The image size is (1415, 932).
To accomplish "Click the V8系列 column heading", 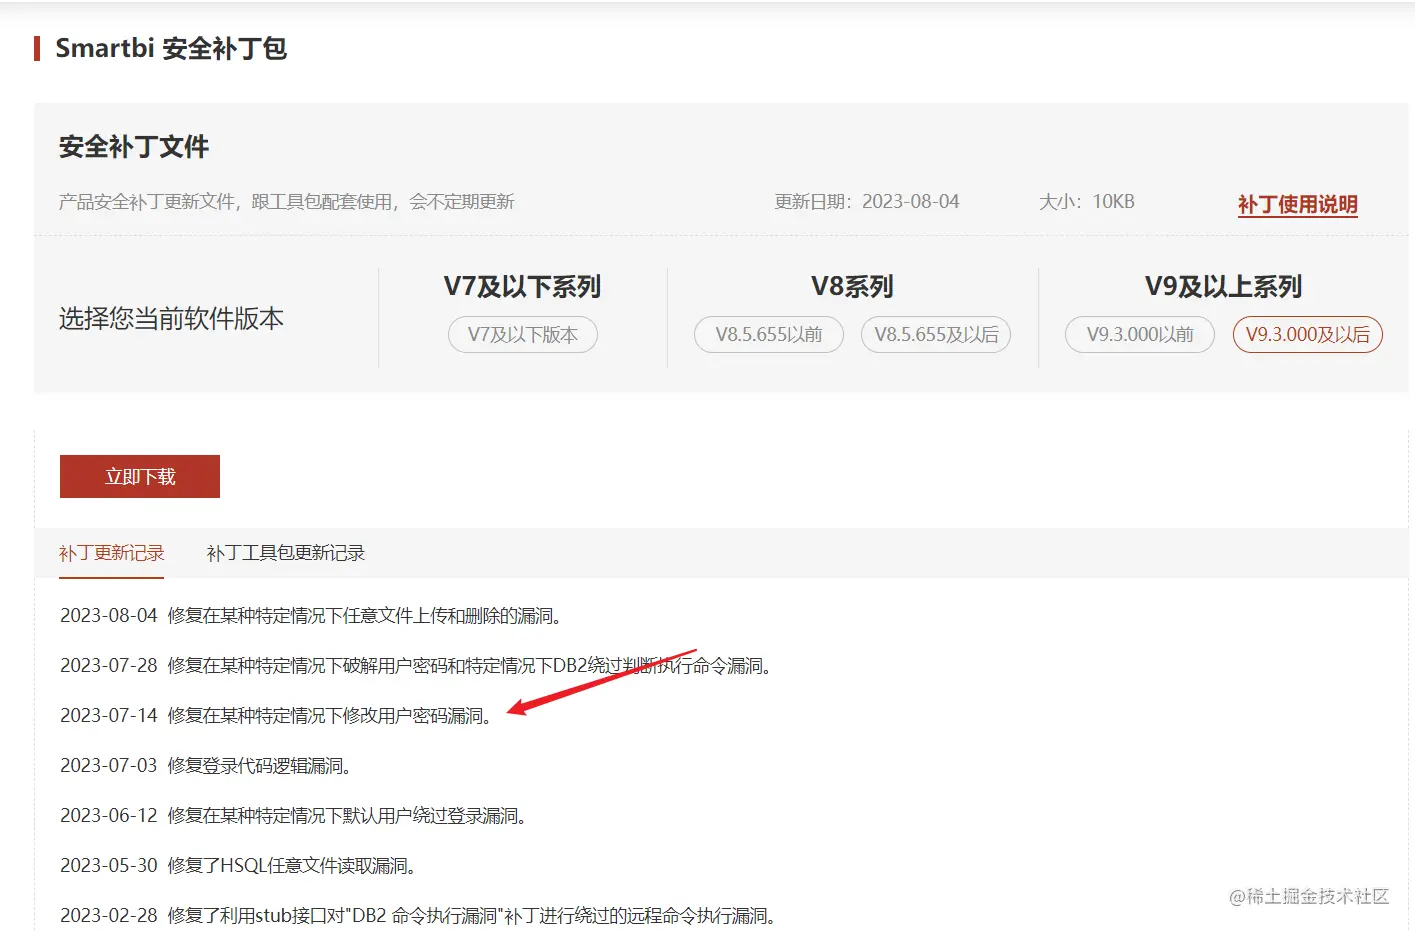I will [852, 287].
